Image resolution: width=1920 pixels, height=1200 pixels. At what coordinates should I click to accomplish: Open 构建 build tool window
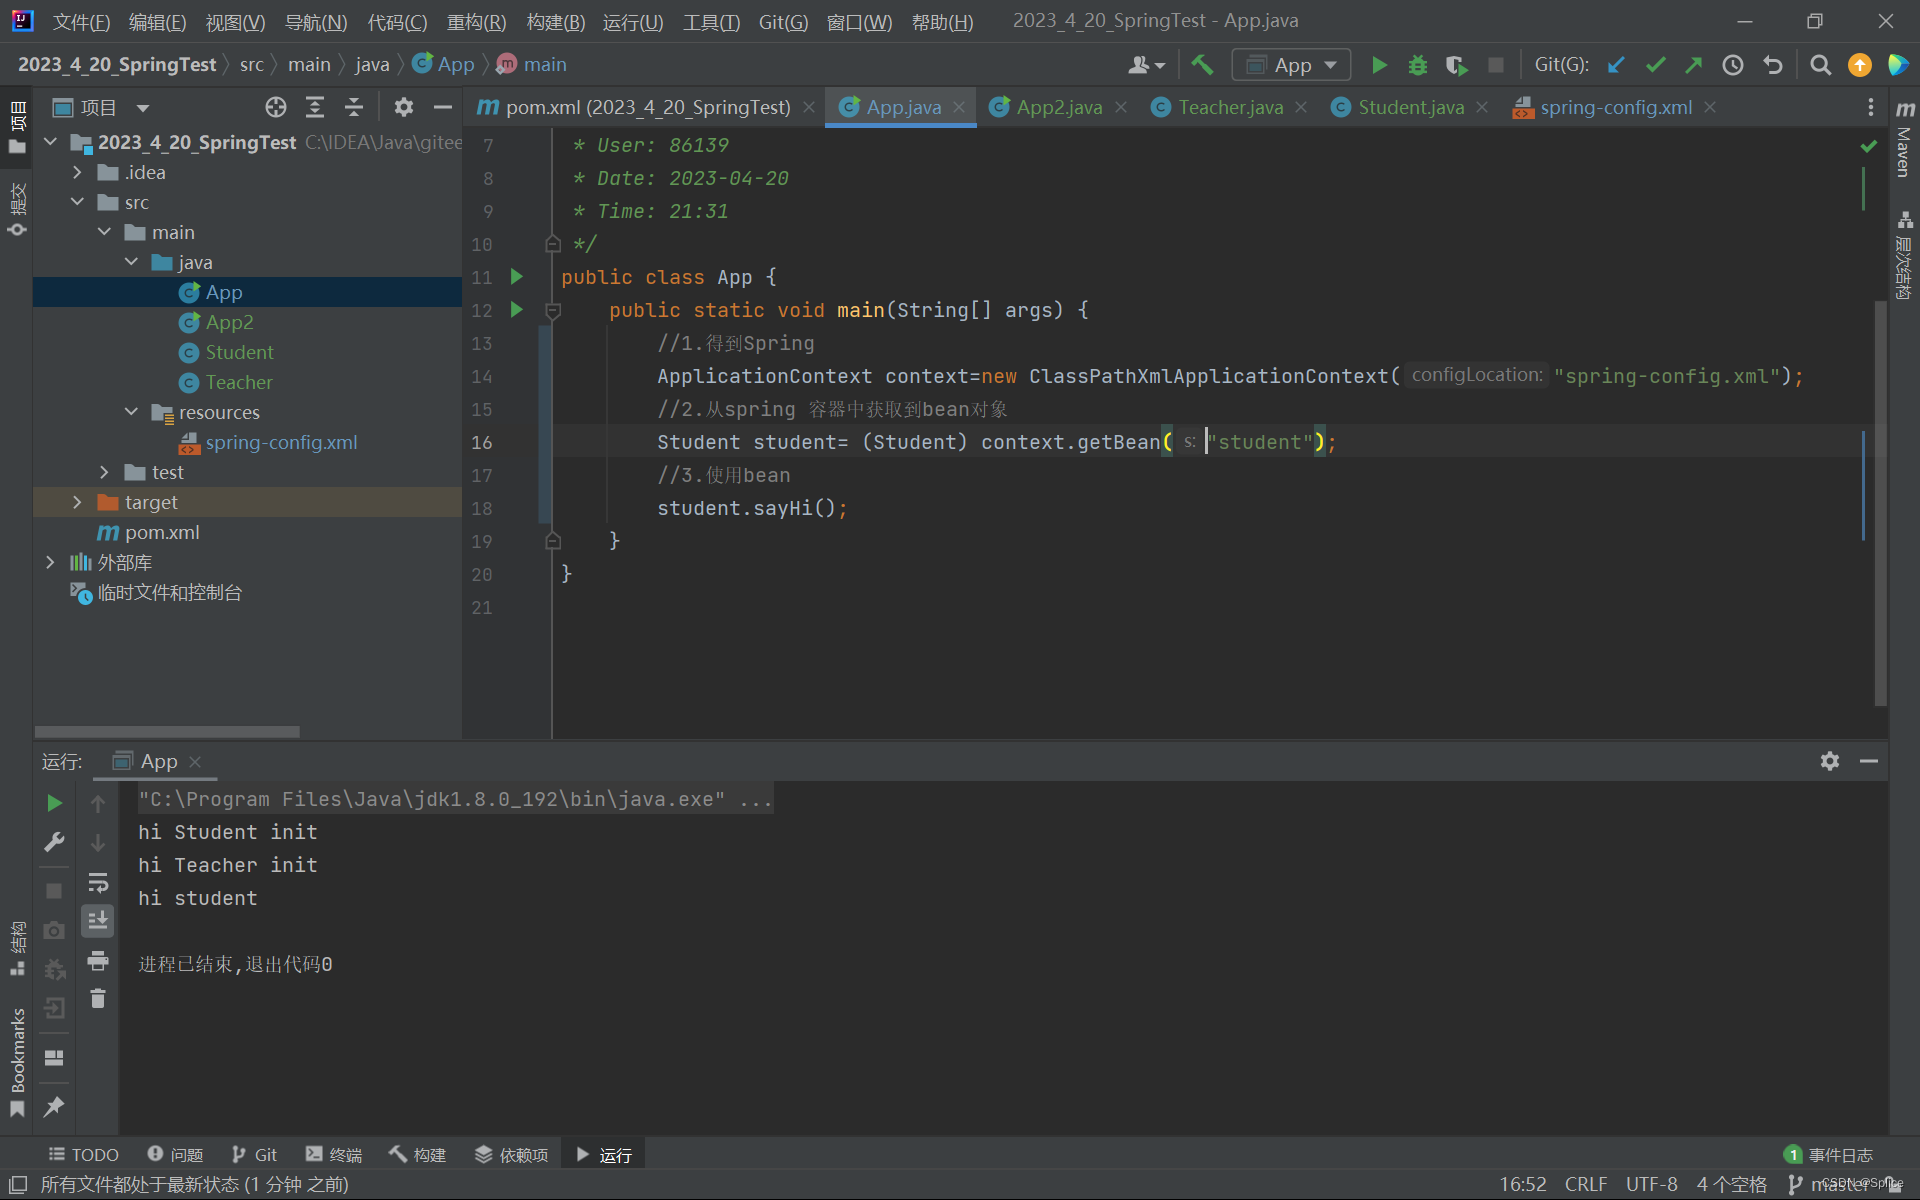pyautogui.click(x=418, y=1154)
